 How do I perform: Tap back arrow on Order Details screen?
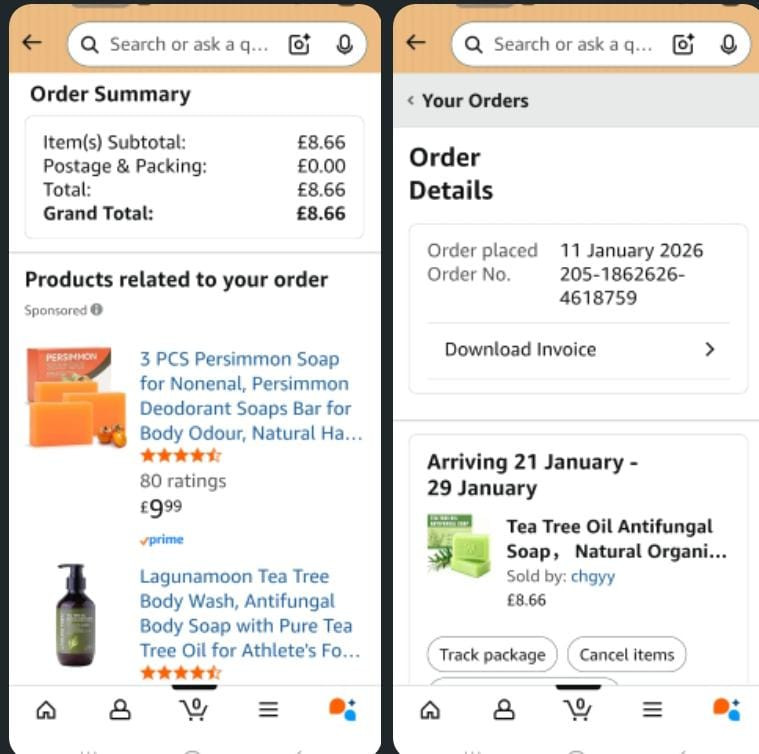point(416,43)
